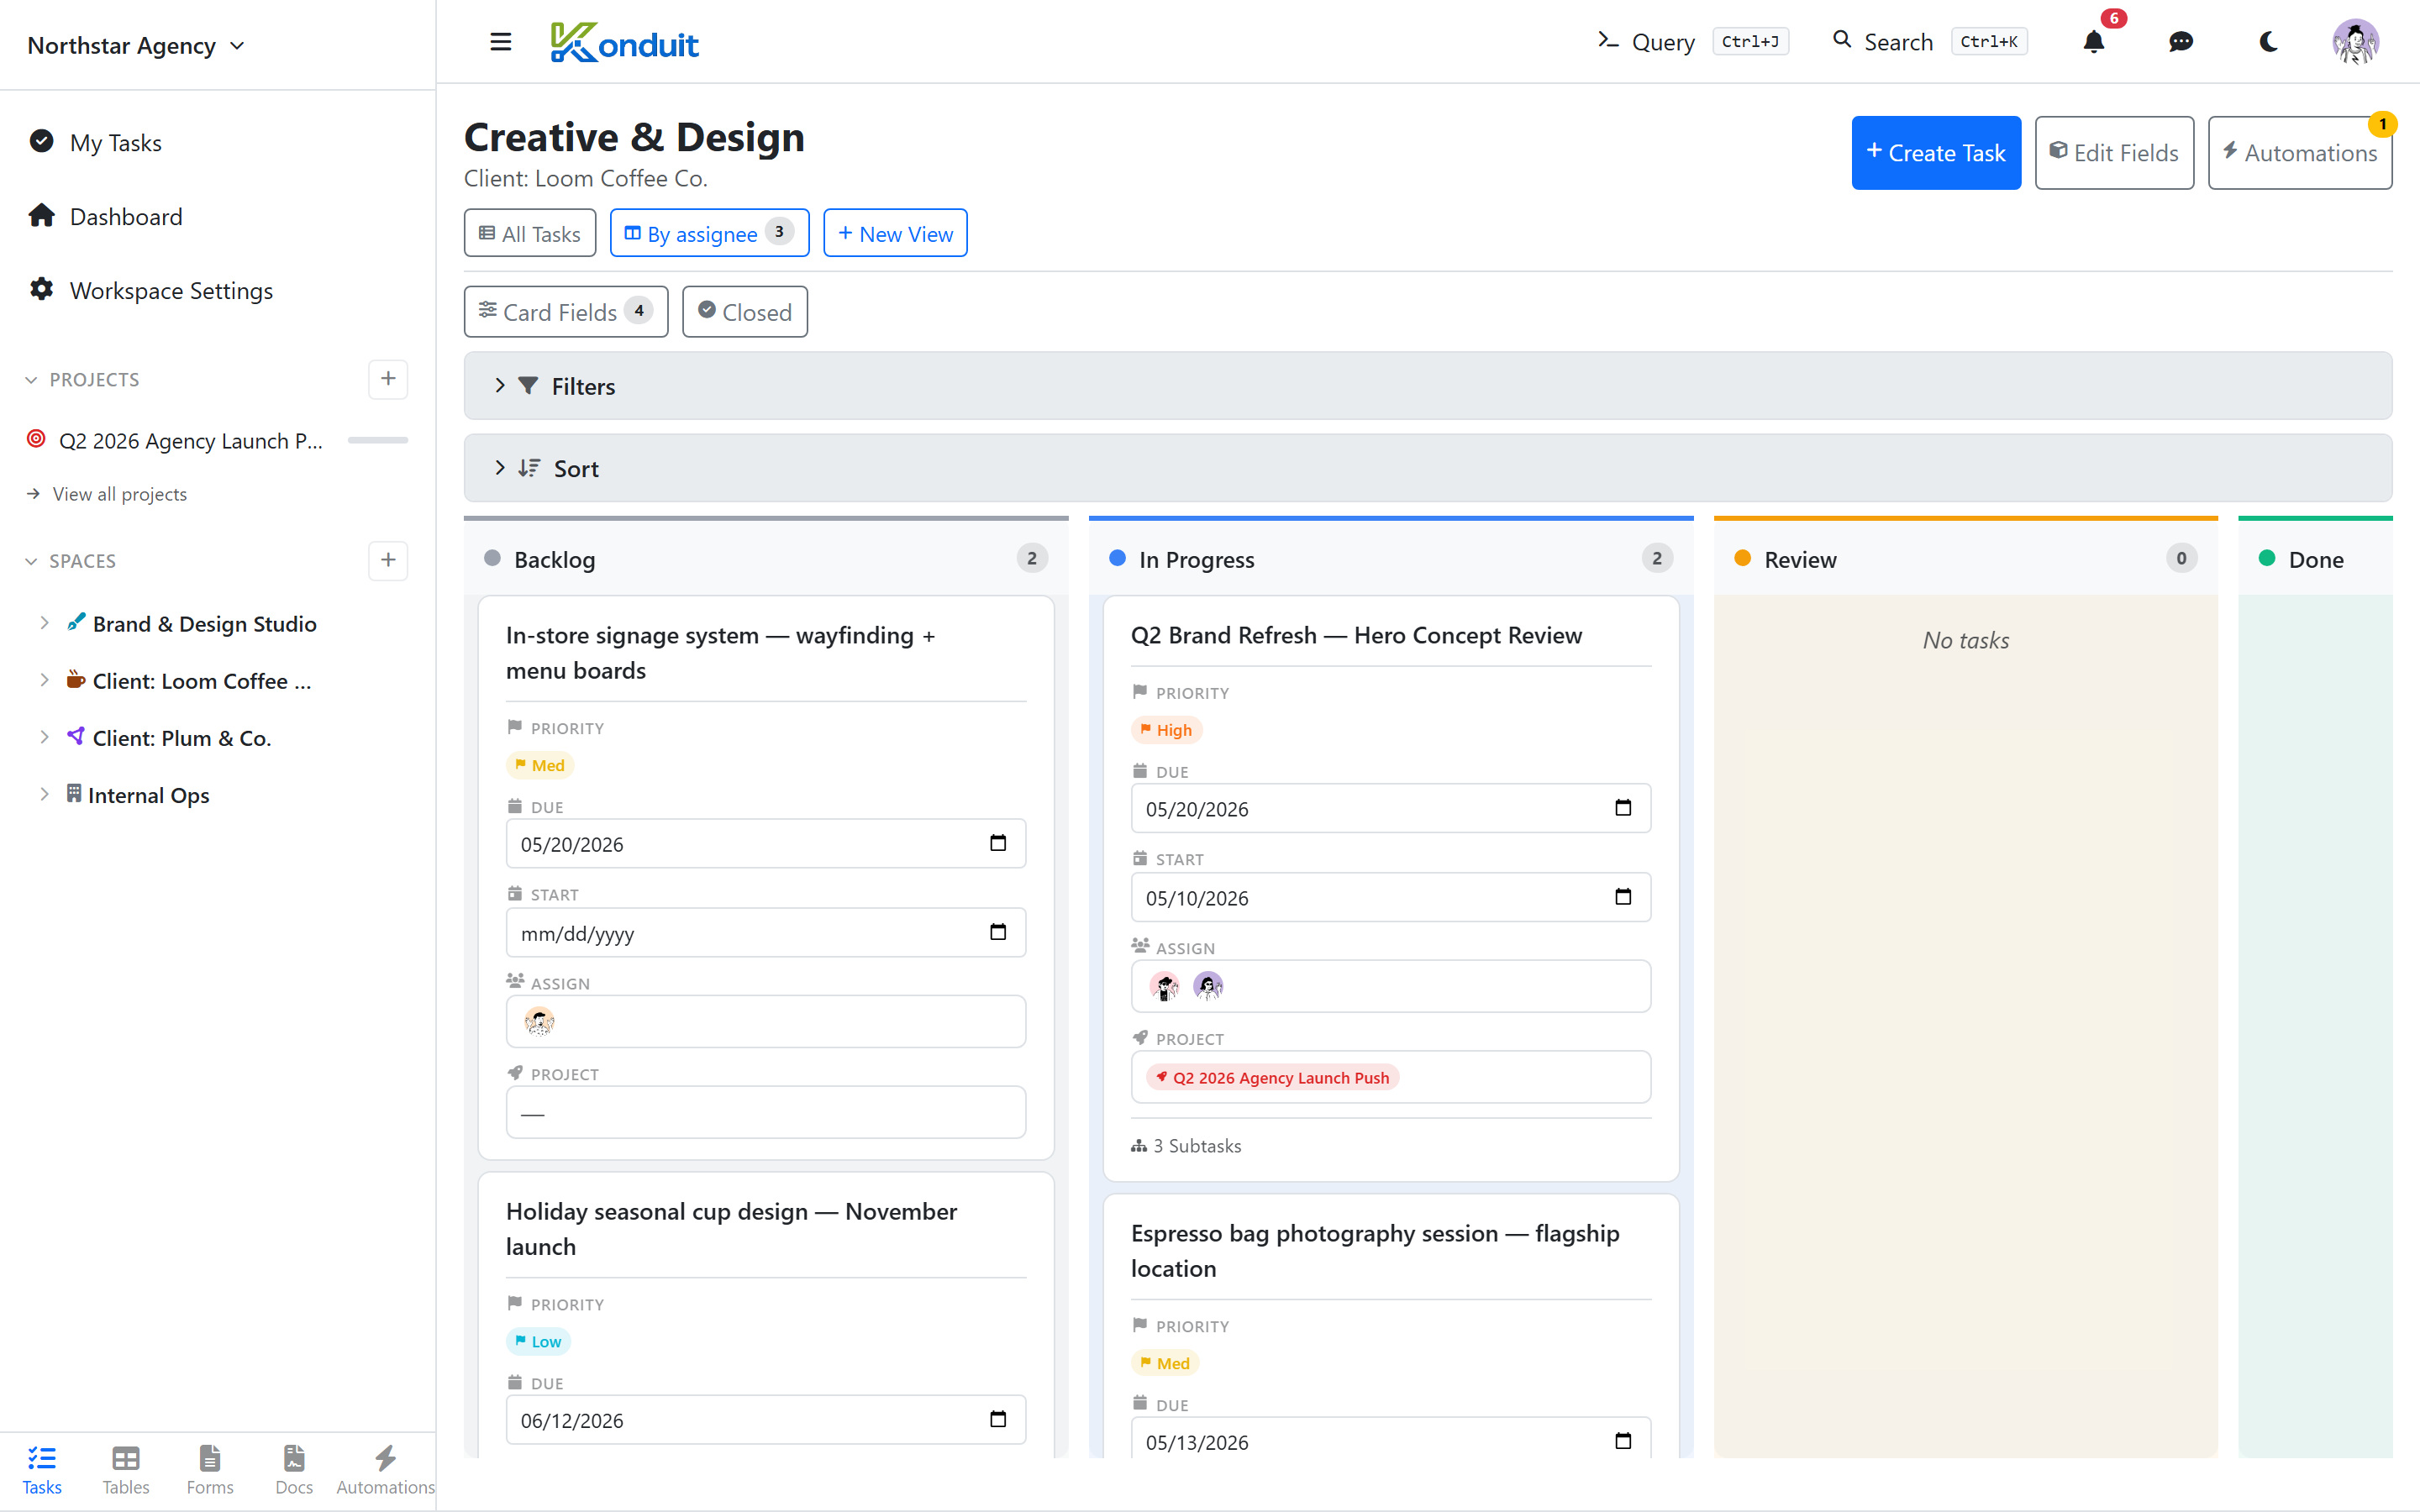Expand the 3 Subtasks on Brand Refresh
Image resolution: width=2420 pixels, height=1512 pixels.
pos(1186,1146)
